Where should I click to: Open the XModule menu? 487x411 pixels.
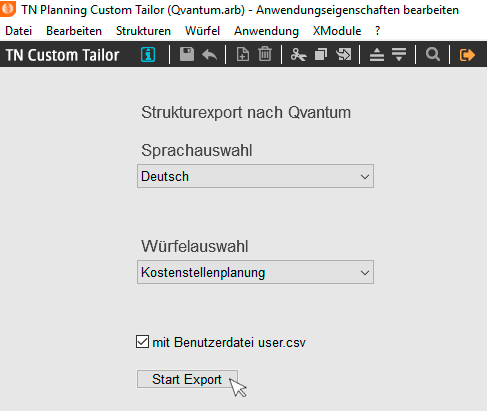coord(337,31)
